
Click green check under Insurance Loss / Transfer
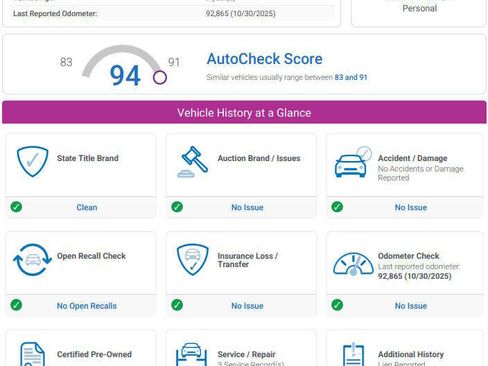[x=177, y=305]
